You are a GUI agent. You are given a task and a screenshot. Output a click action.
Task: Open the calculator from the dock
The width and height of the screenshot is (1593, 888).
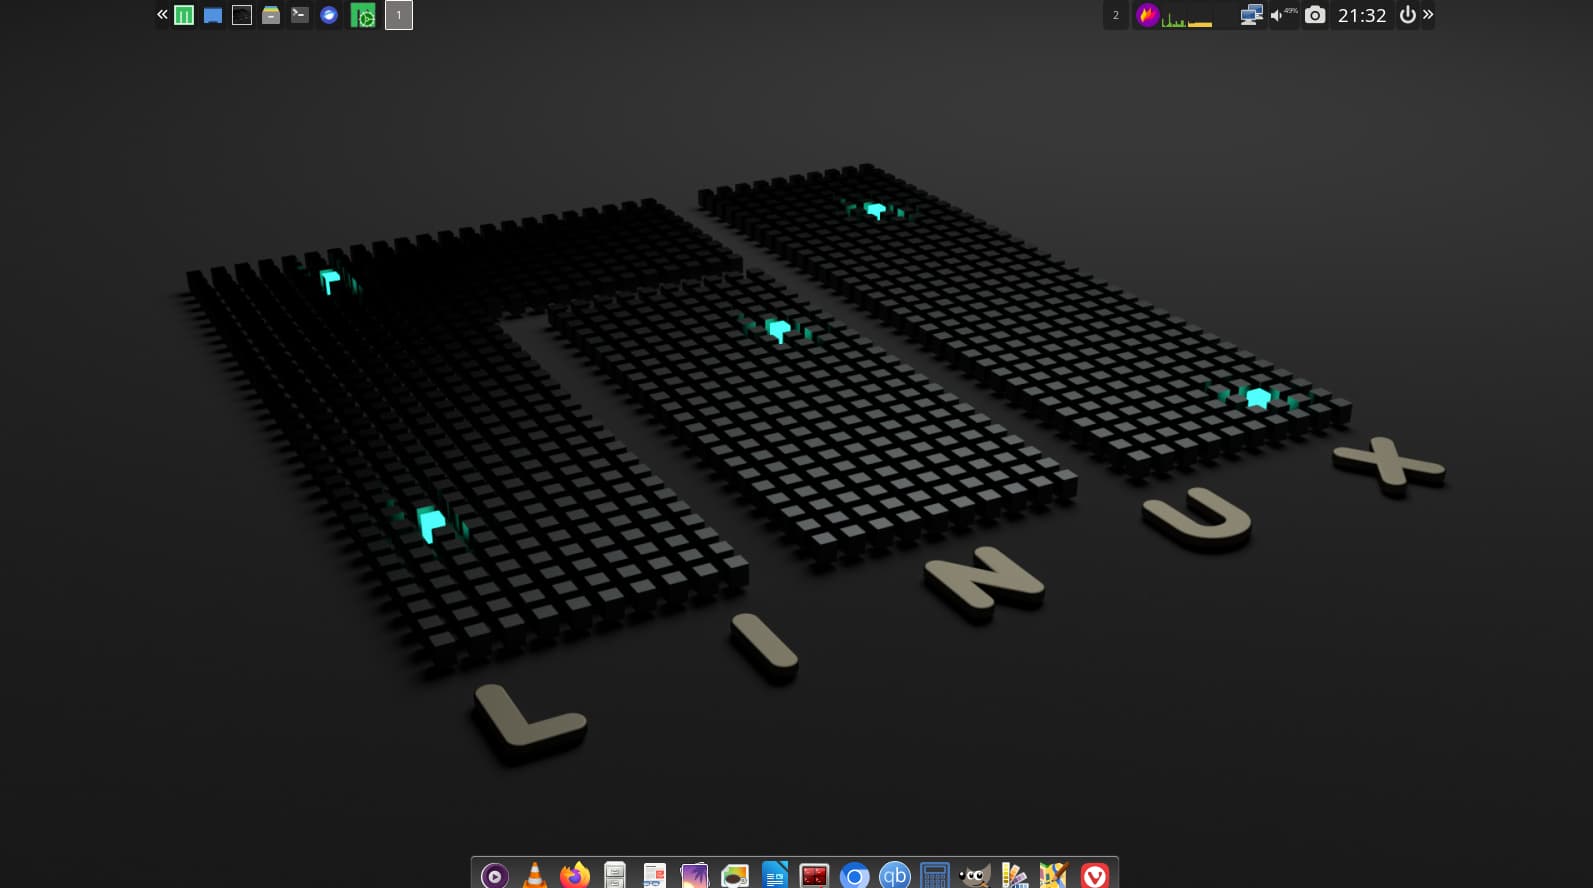click(x=934, y=876)
